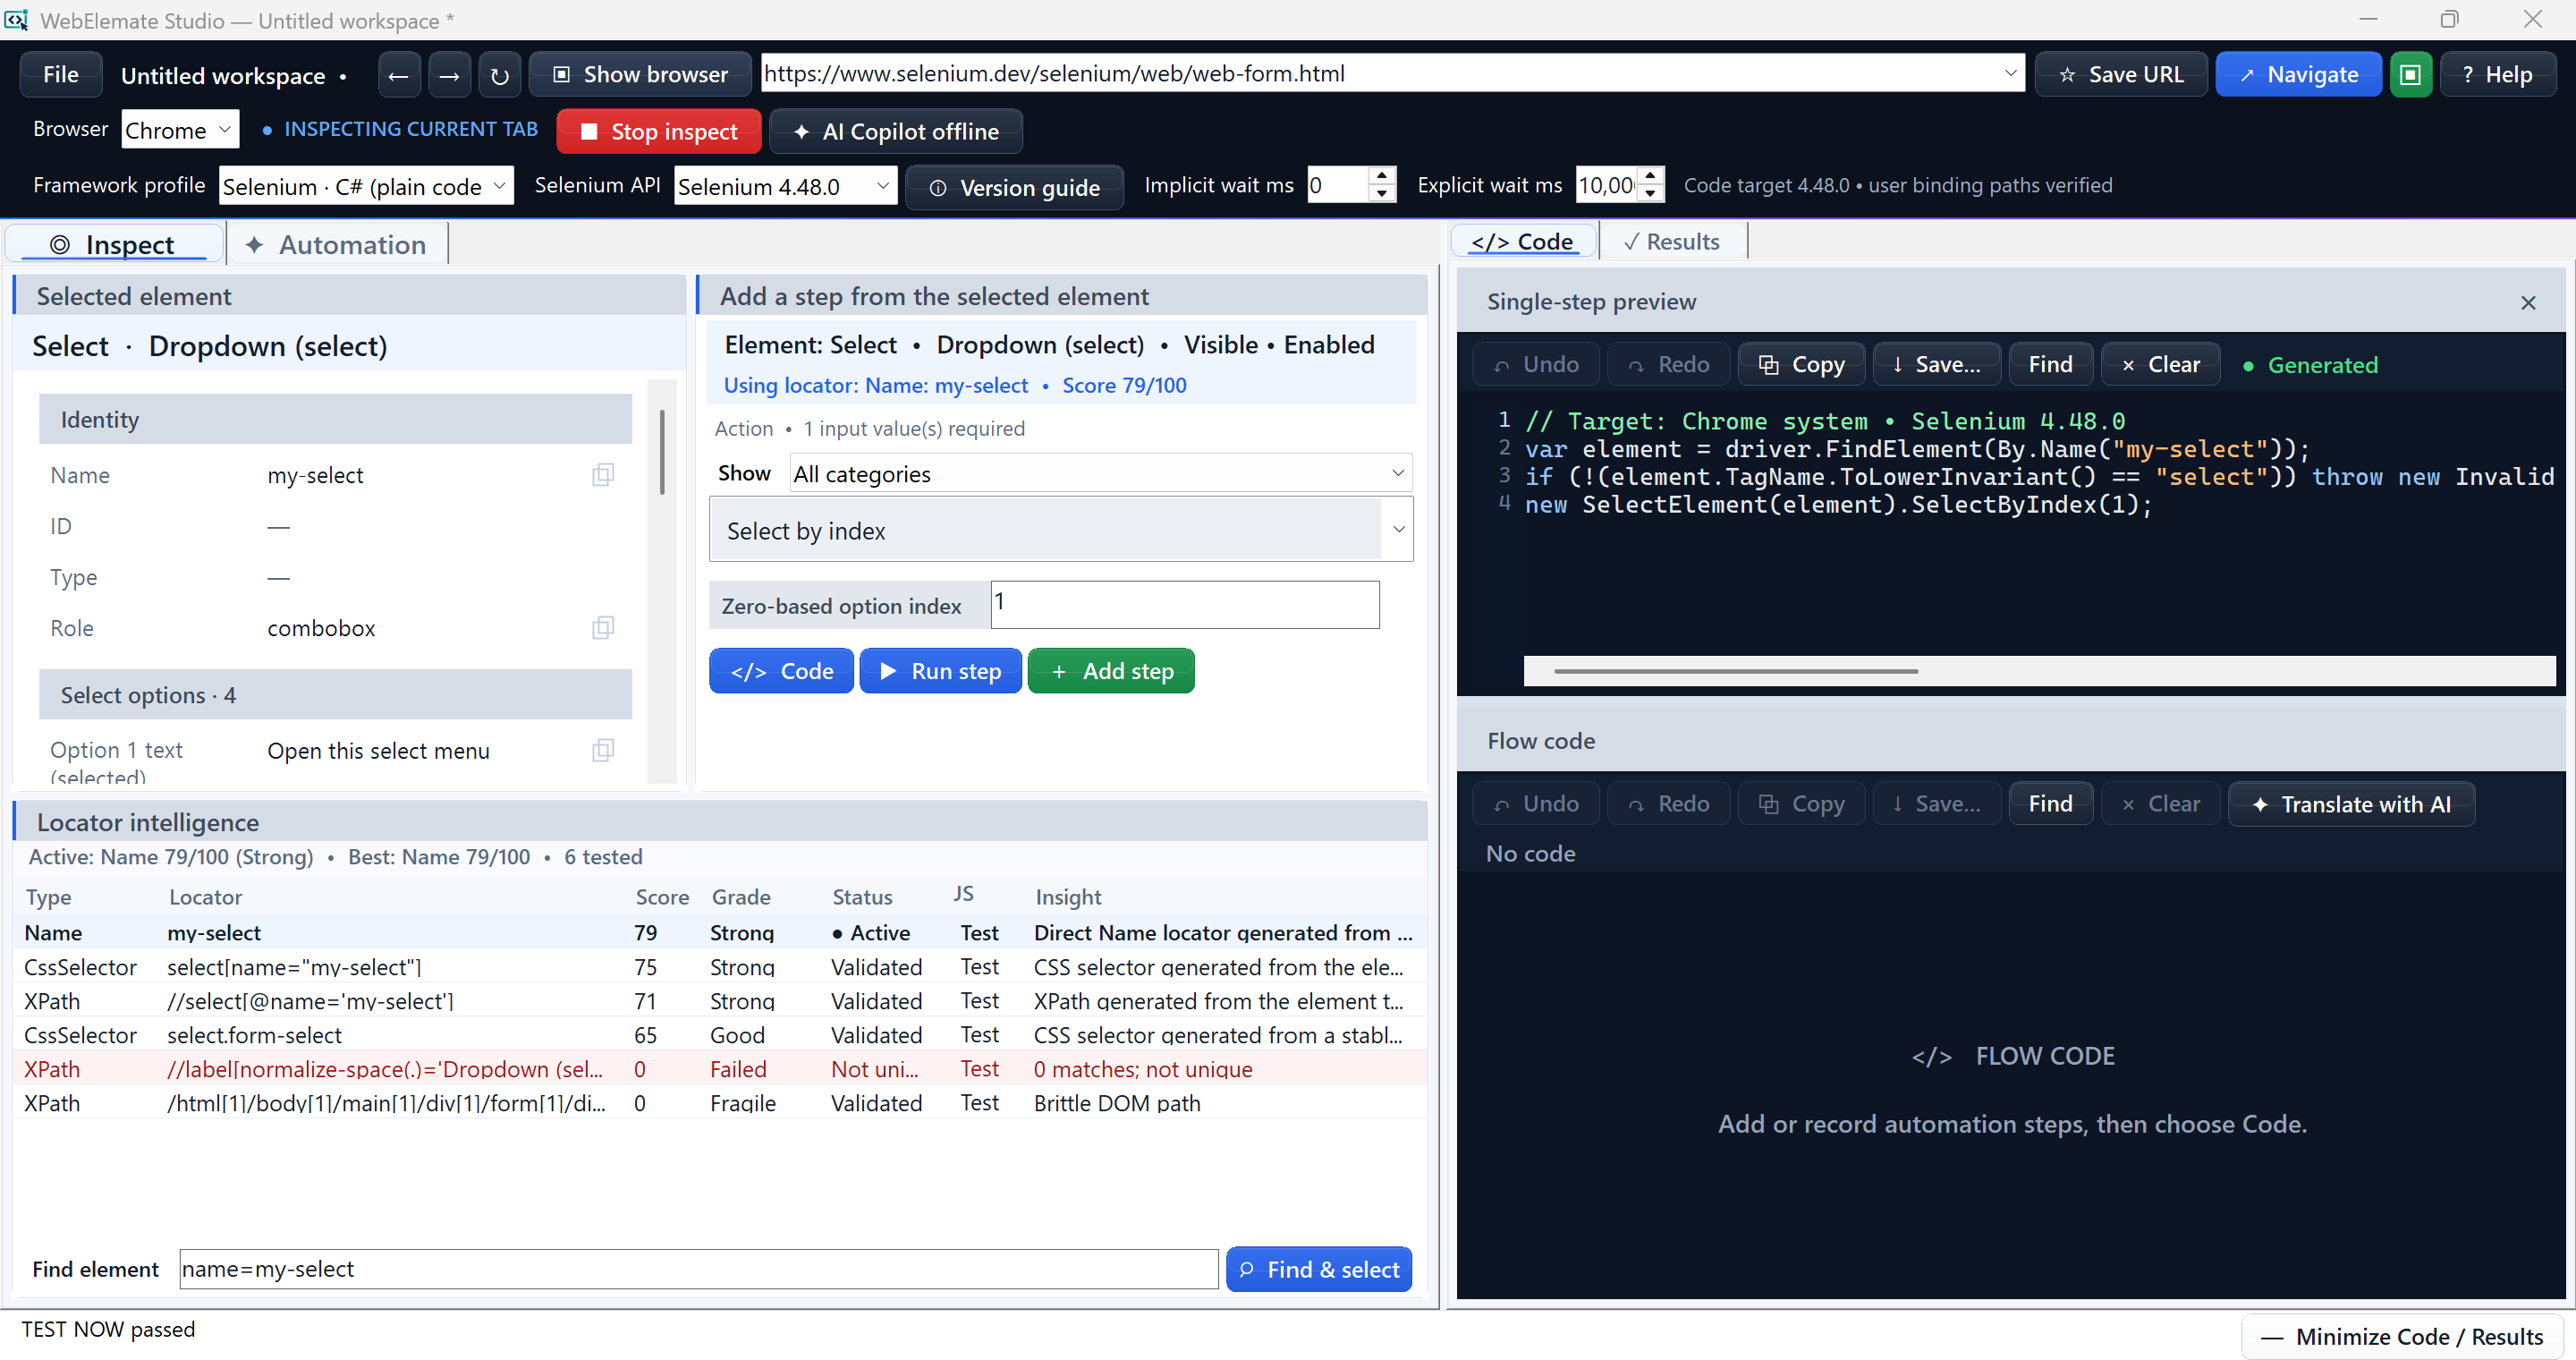The height and width of the screenshot is (1360, 2576).
Task: Save the current URL
Action: point(2121,75)
